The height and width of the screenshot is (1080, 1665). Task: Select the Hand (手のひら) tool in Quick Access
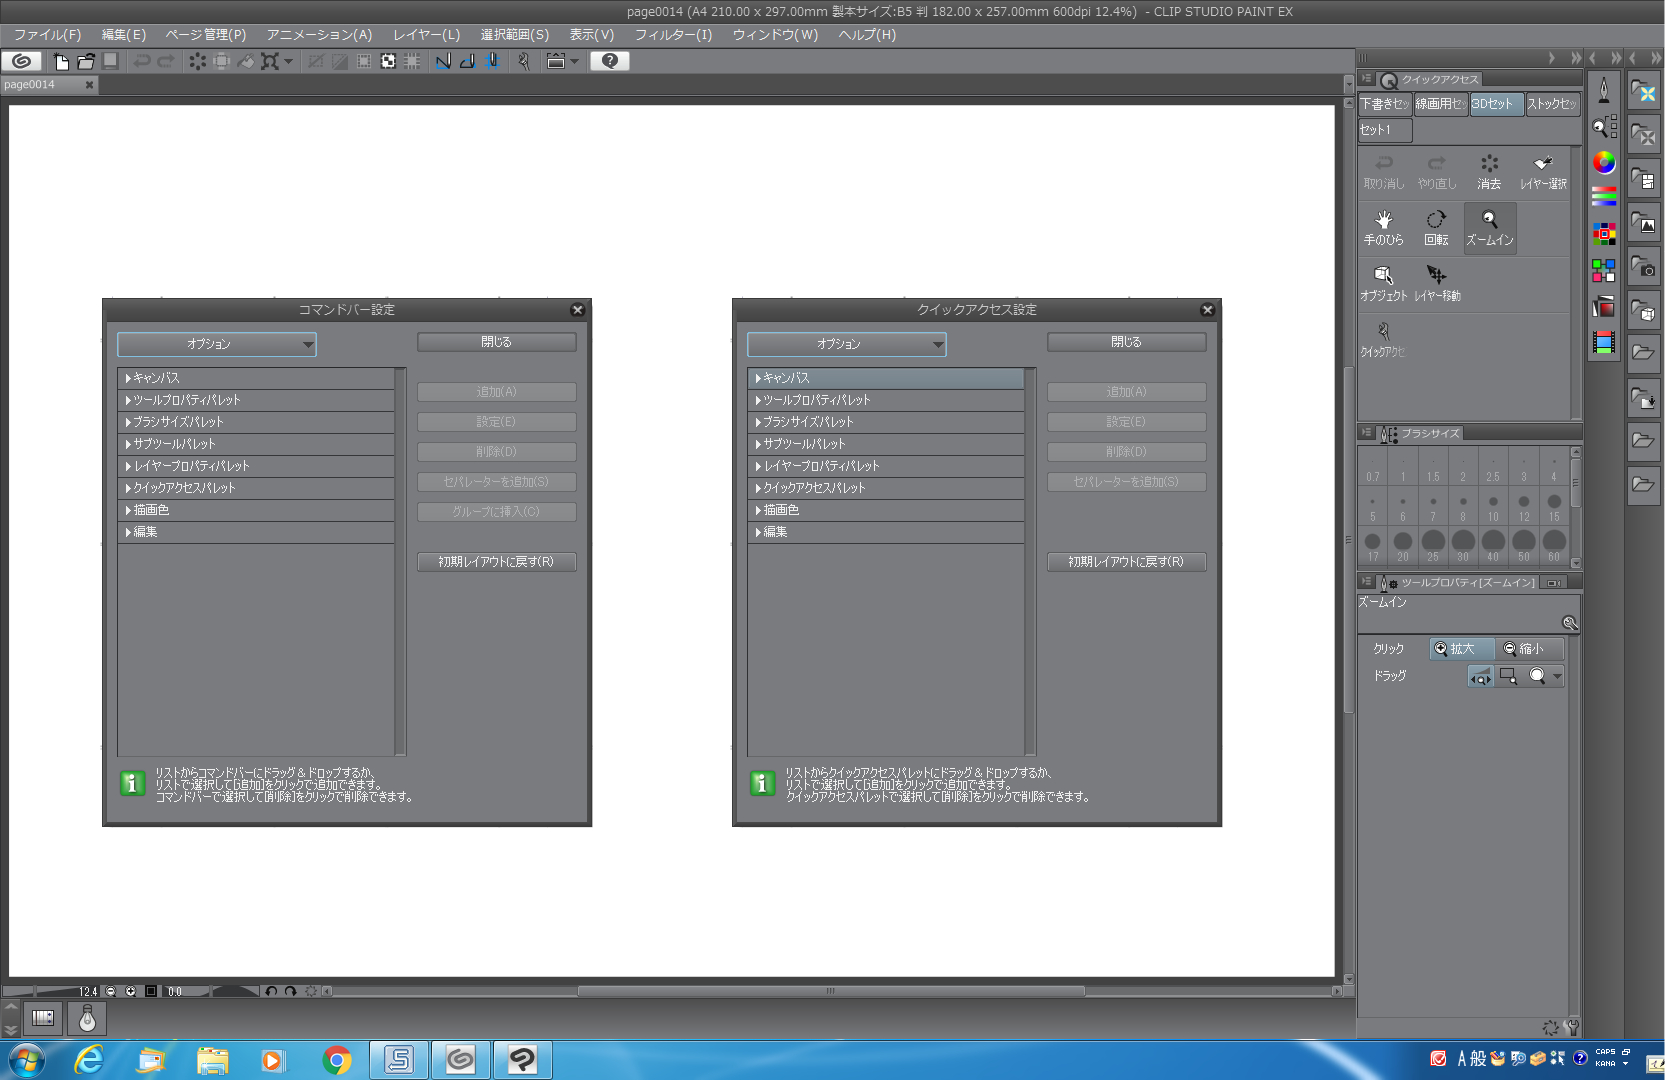pos(1384,227)
